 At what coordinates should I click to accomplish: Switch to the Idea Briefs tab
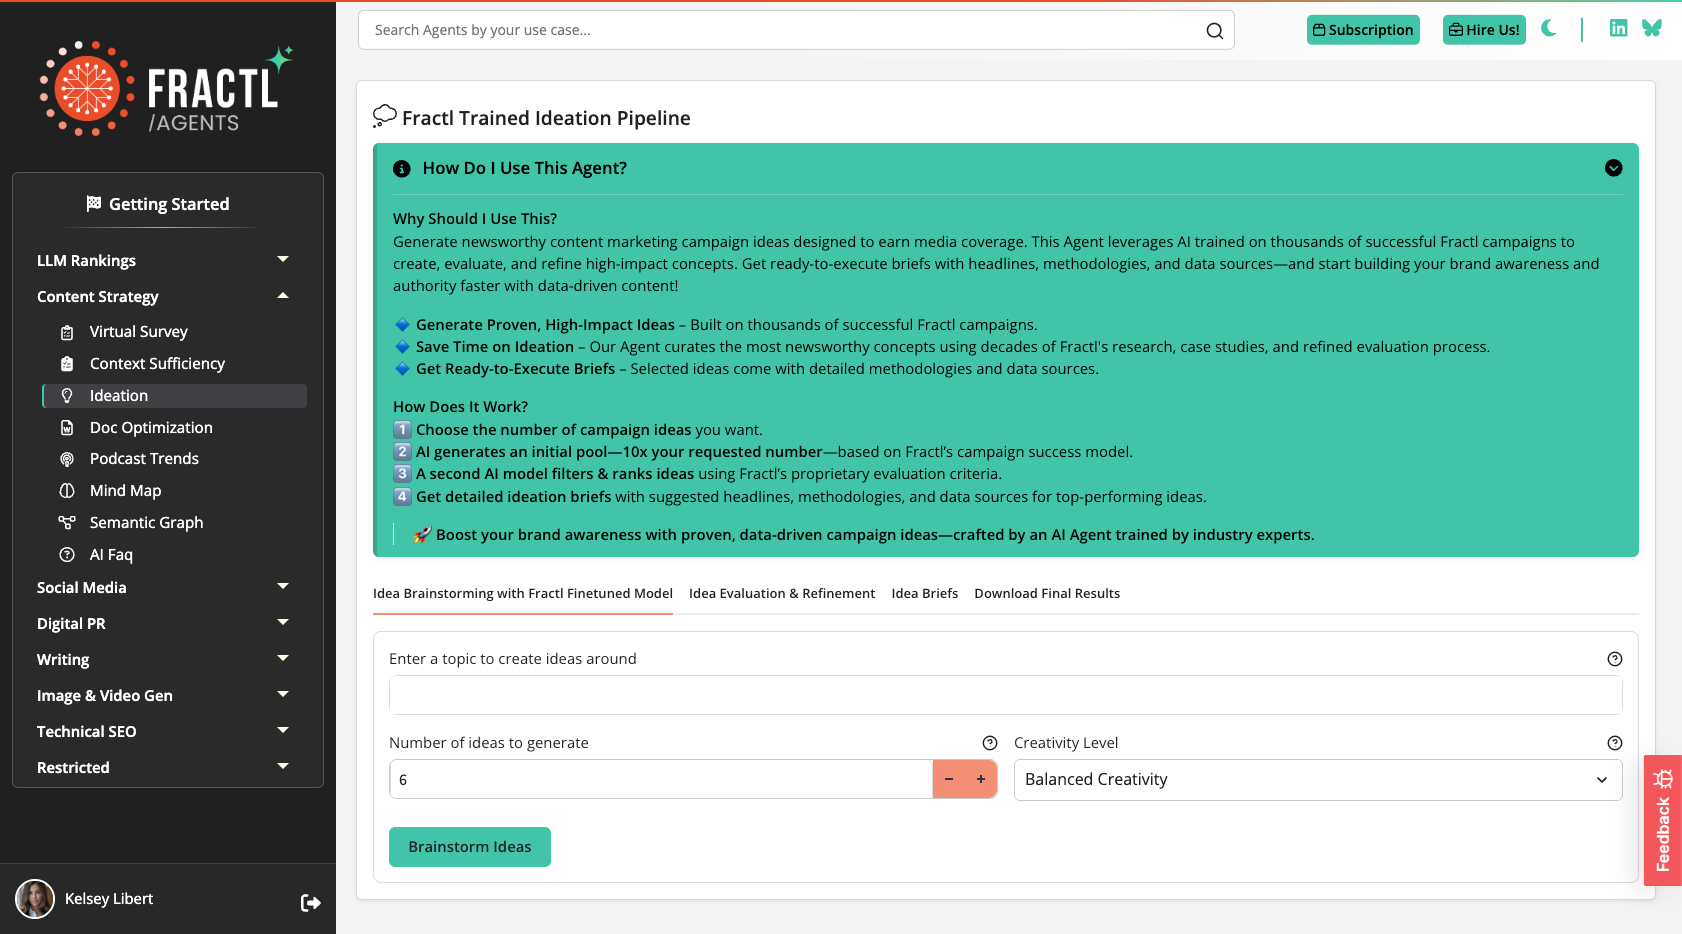[924, 593]
